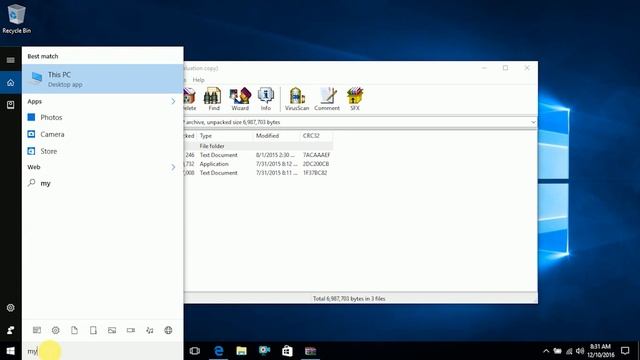
Task: Launch Microsoft Edge from taskbar
Action: [219, 351]
